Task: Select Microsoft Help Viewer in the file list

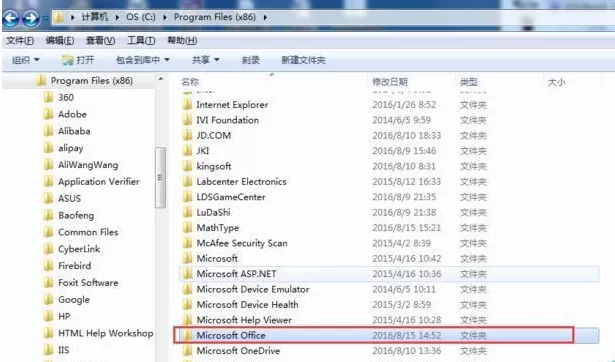Action: pyautogui.click(x=244, y=320)
